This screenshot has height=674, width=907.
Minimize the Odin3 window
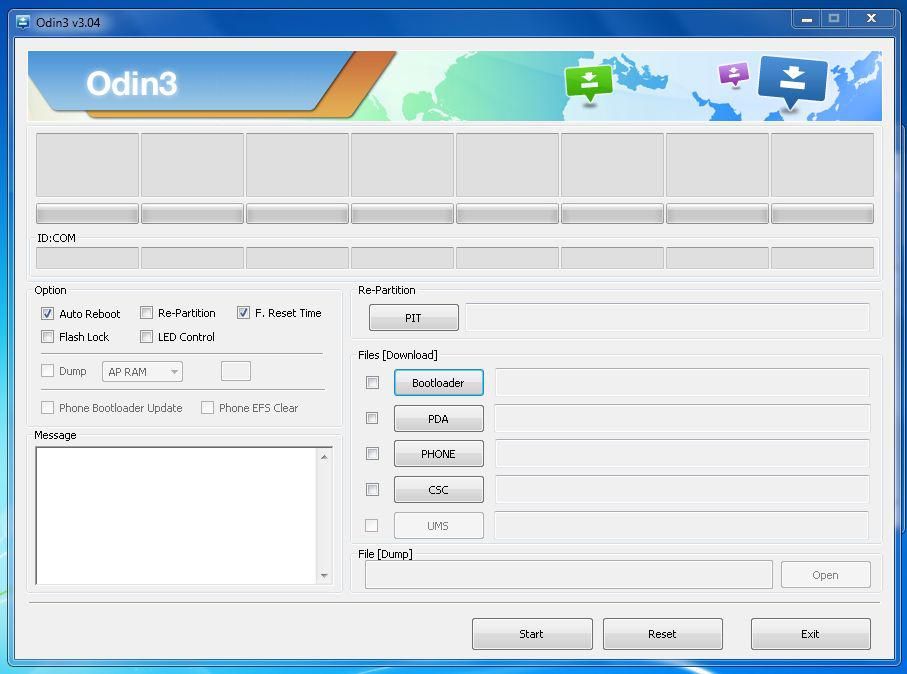tap(806, 19)
